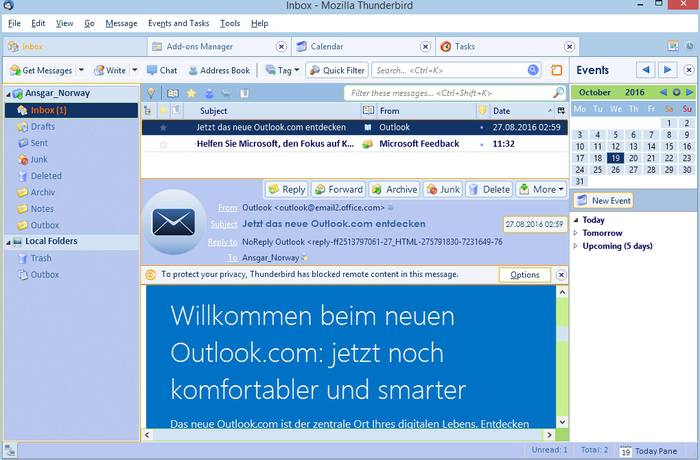The width and height of the screenshot is (700, 460).
Task: Switch to the Calendar tab
Action: 362,46
